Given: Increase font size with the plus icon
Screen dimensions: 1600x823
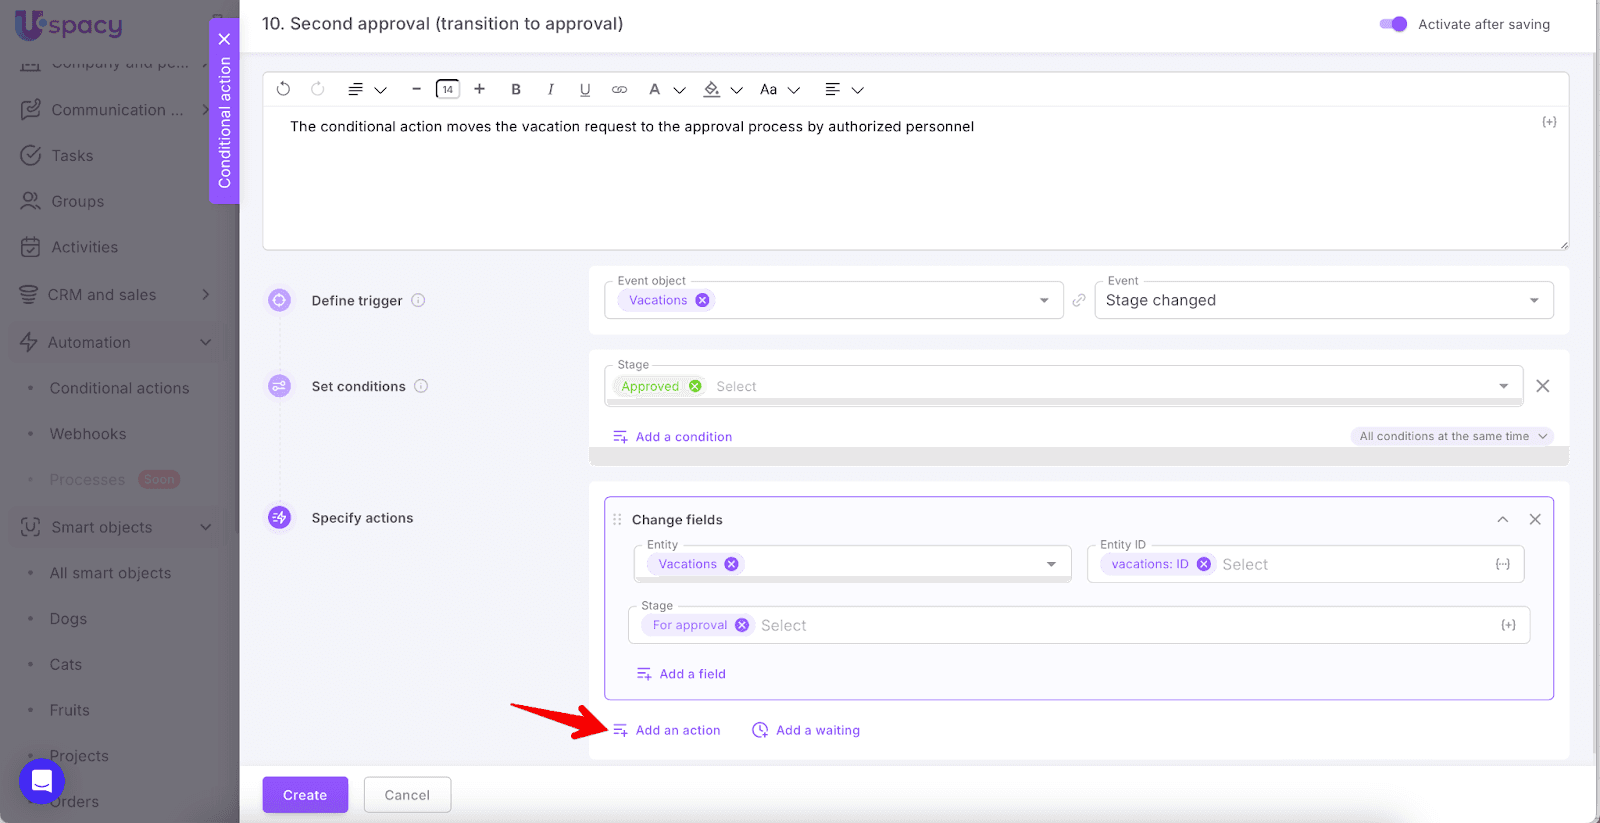Looking at the screenshot, I should pos(480,89).
